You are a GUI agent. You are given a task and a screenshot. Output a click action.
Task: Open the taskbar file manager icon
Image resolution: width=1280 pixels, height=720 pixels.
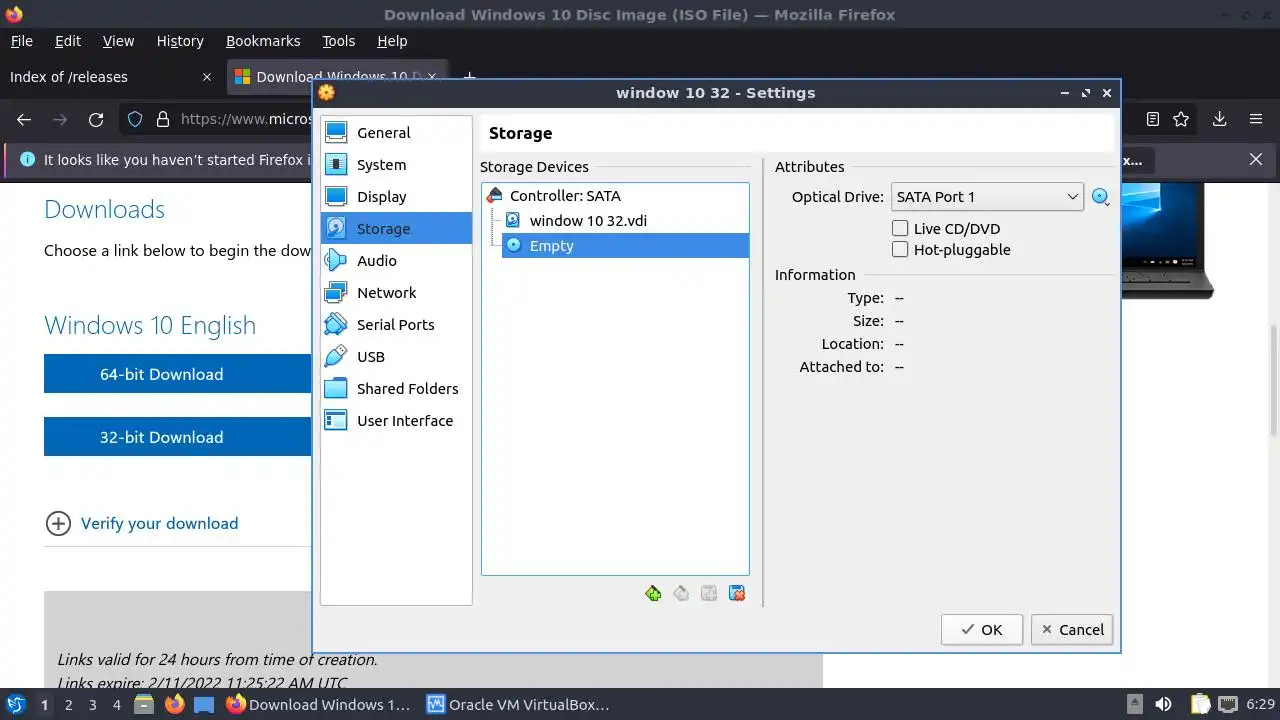tap(144, 704)
